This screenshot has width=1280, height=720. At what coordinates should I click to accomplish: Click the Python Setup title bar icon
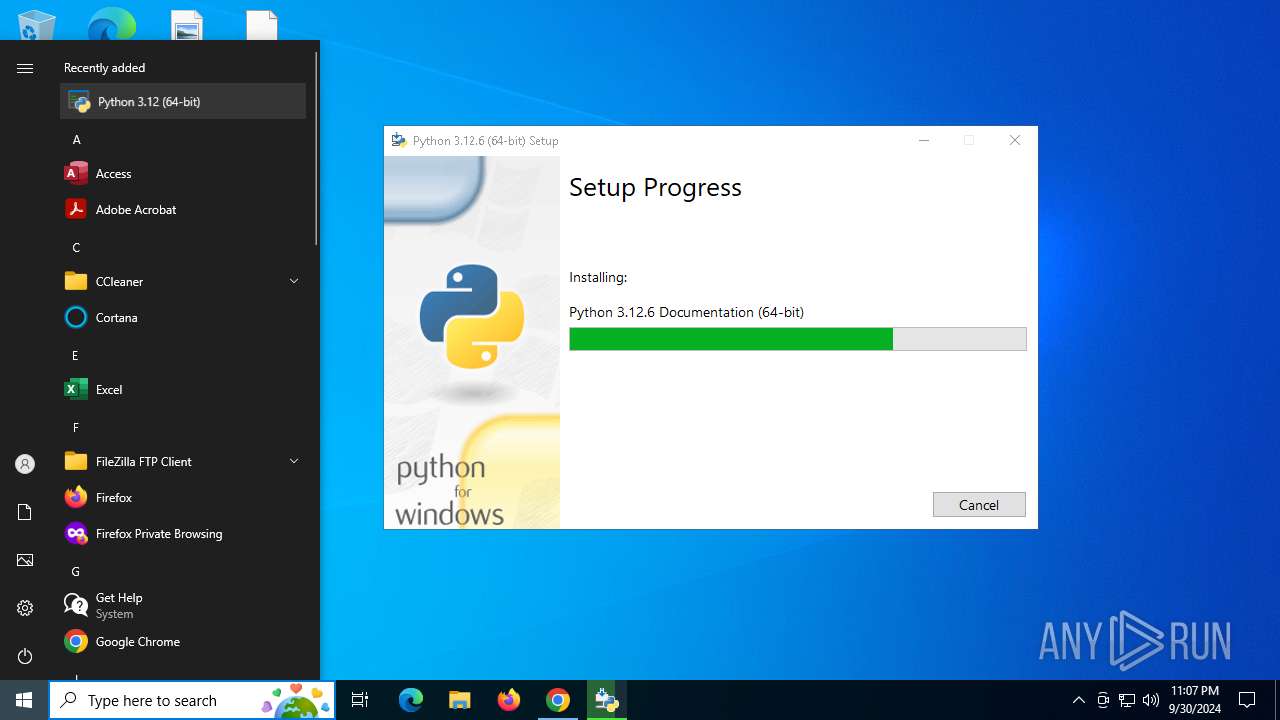399,140
